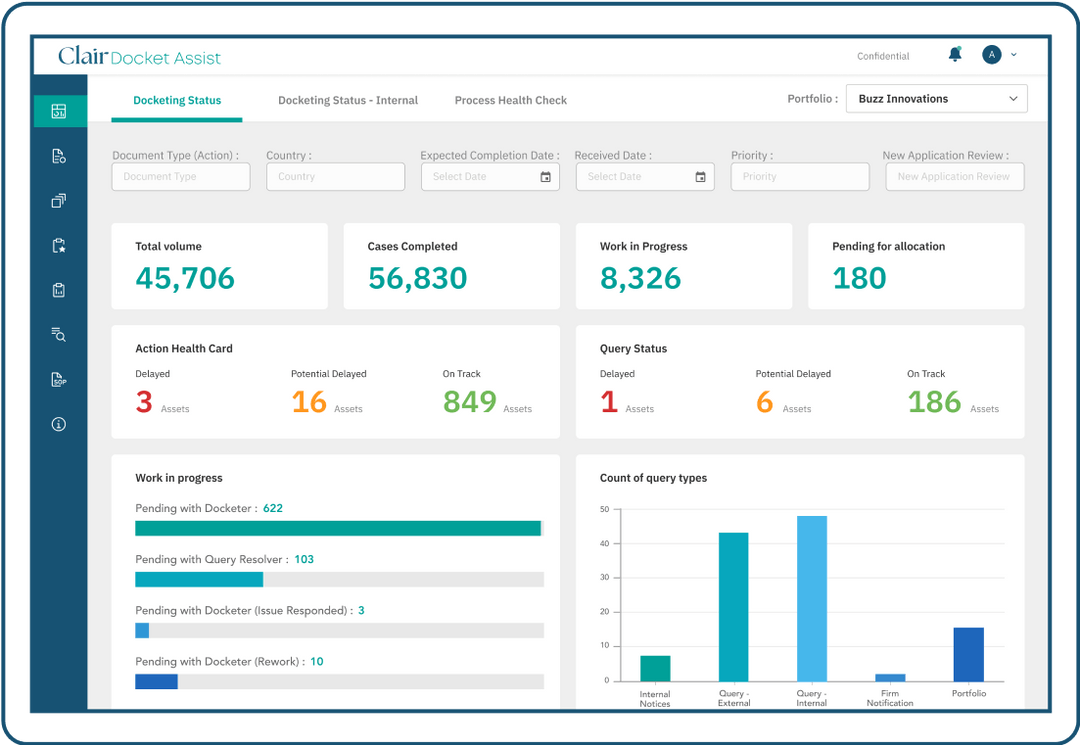Expand the Portfolio dropdown showing Buzz Innovations
Screen dimensions: 1080x745
click(936, 98)
